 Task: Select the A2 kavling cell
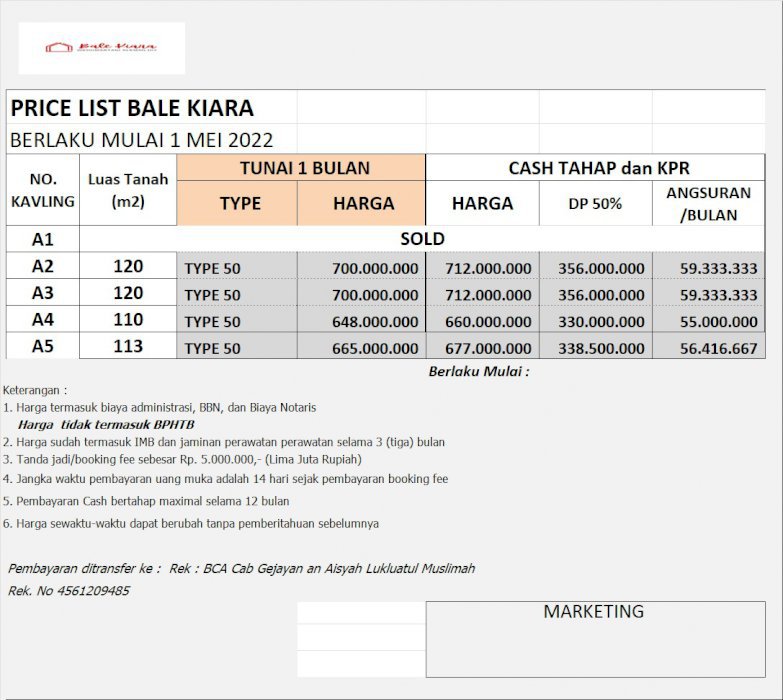coord(42,266)
